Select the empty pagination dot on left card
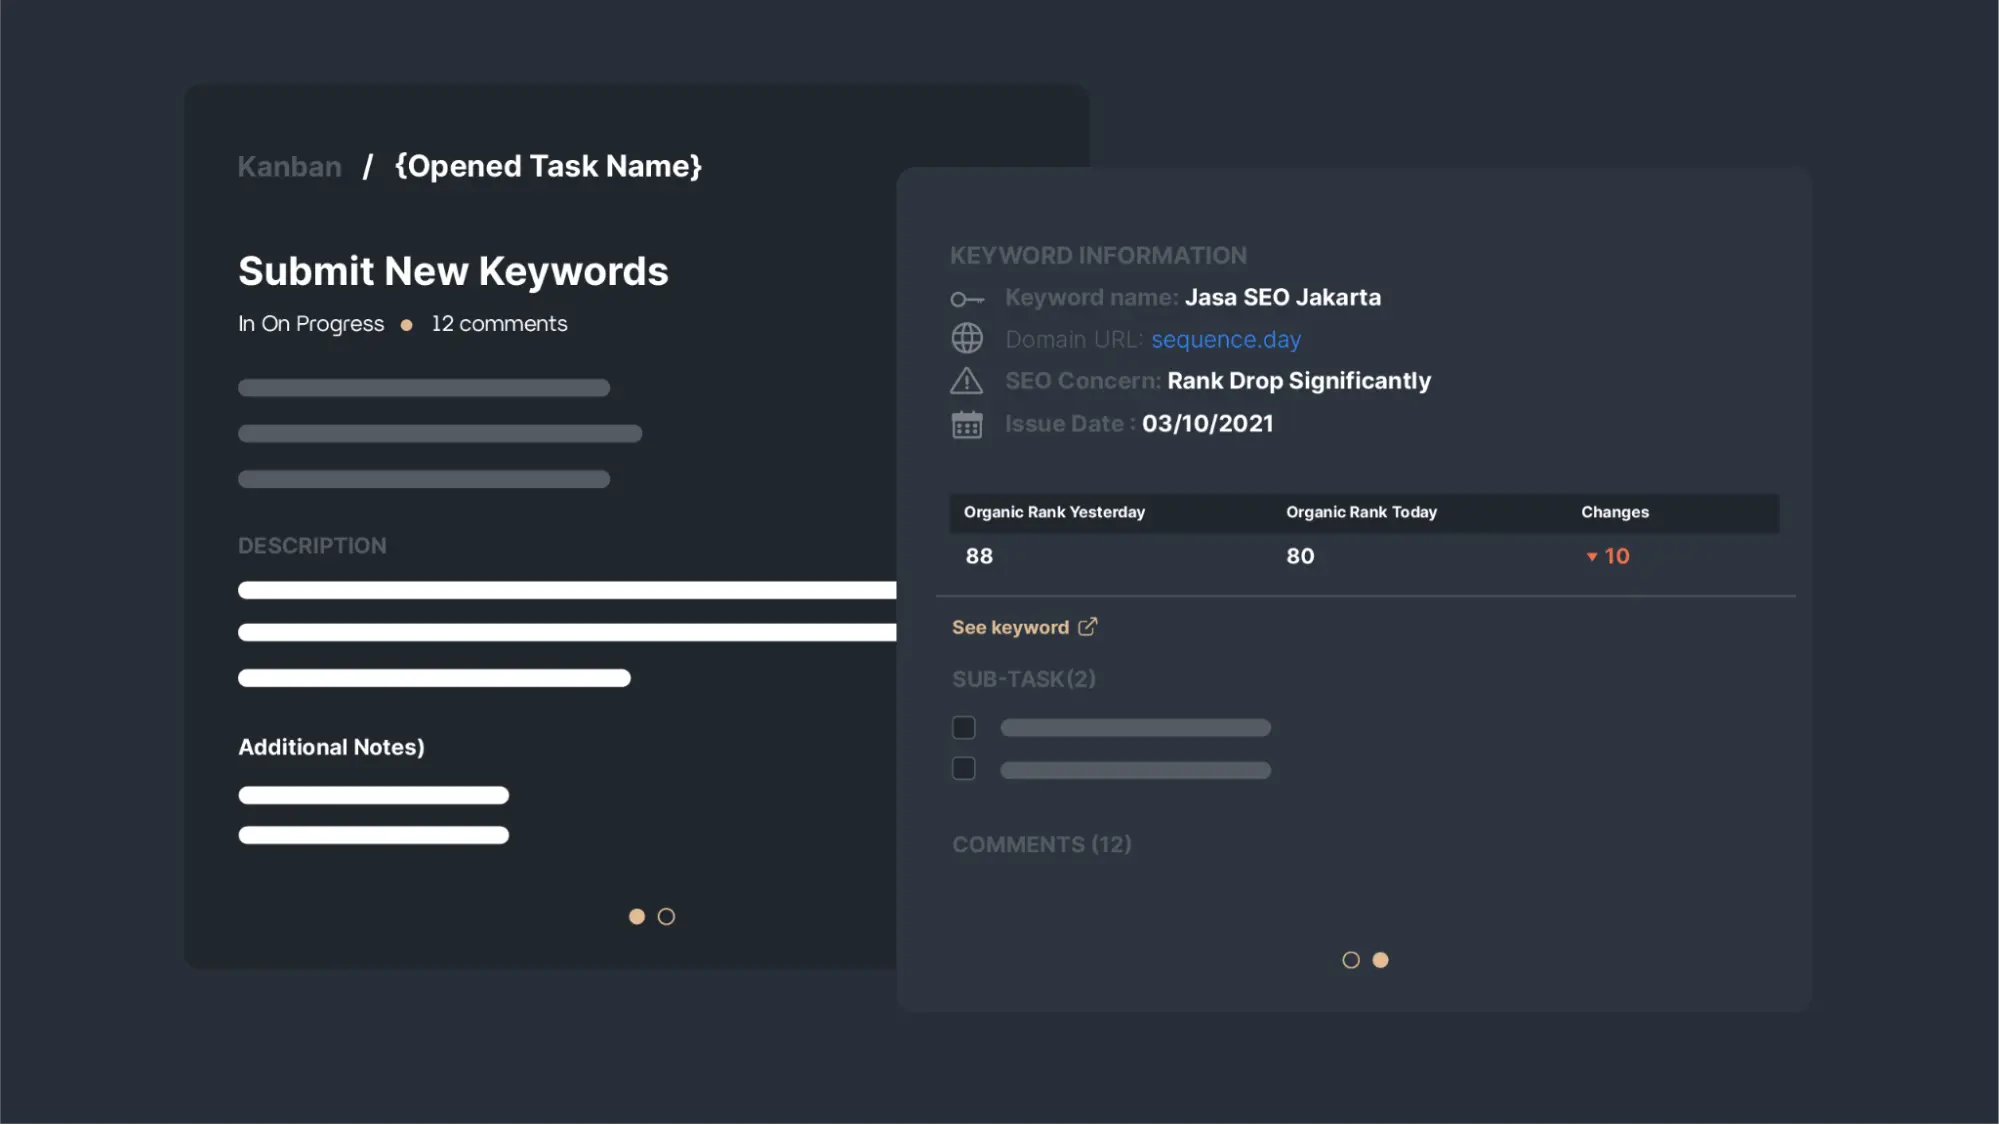The width and height of the screenshot is (1999, 1125). (x=666, y=917)
